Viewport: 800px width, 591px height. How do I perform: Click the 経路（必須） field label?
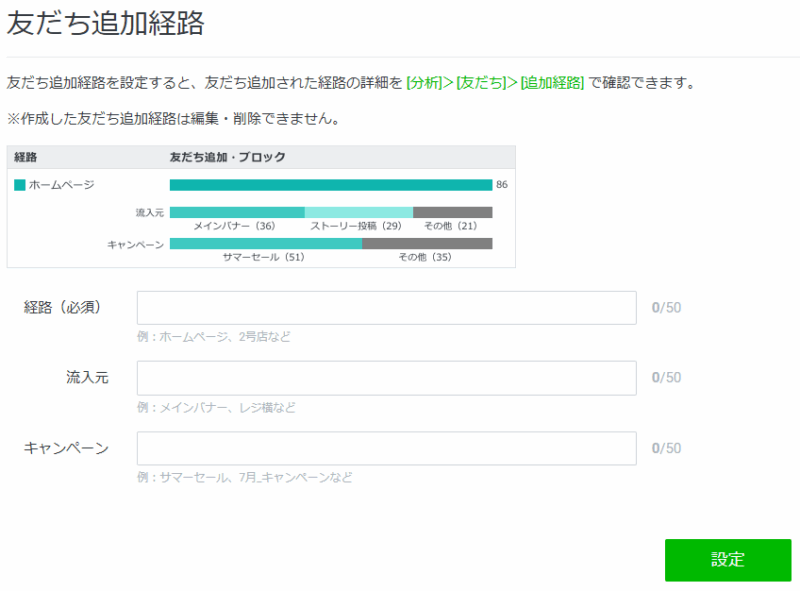click(62, 307)
